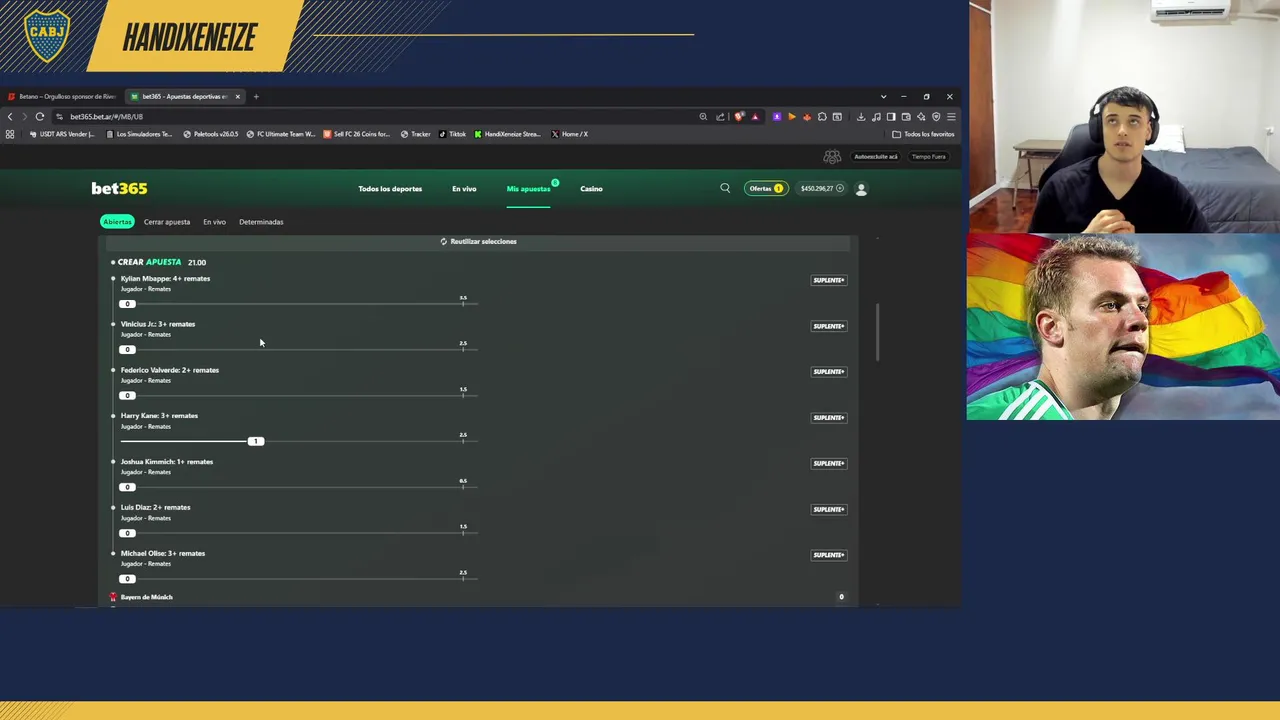Click the orange play extension icon

pos(792,116)
